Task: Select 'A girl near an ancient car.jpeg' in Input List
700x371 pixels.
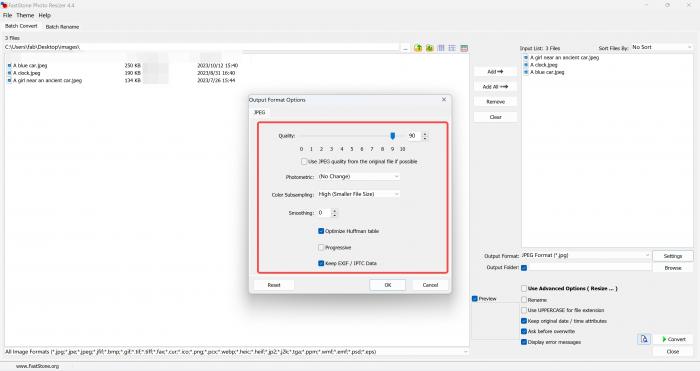Action: coord(564,58)
